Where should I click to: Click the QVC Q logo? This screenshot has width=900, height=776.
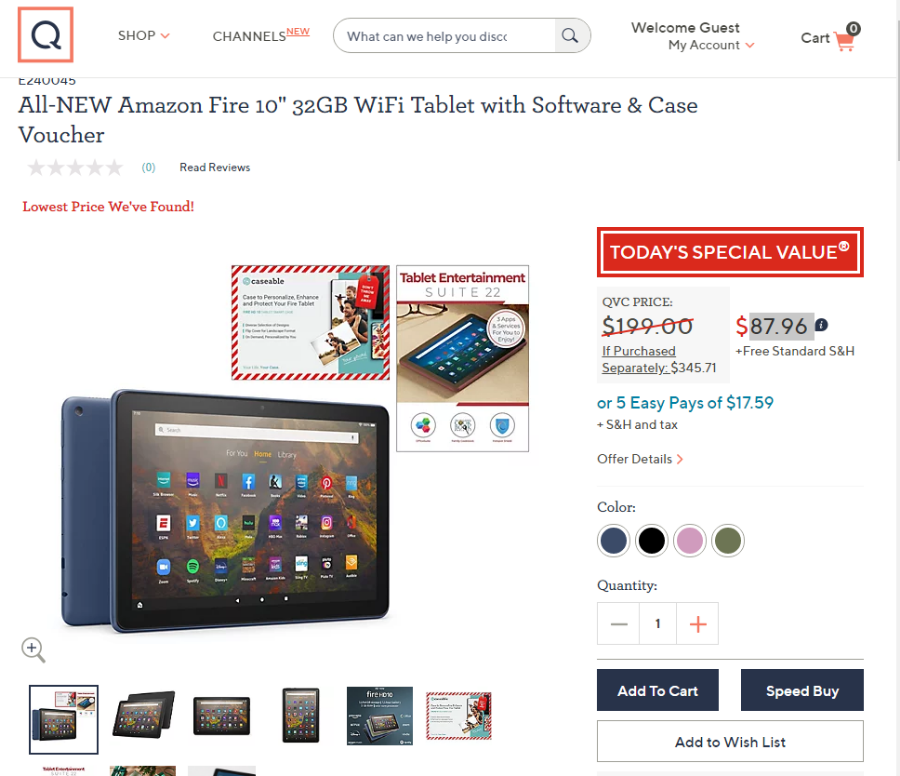45,35
